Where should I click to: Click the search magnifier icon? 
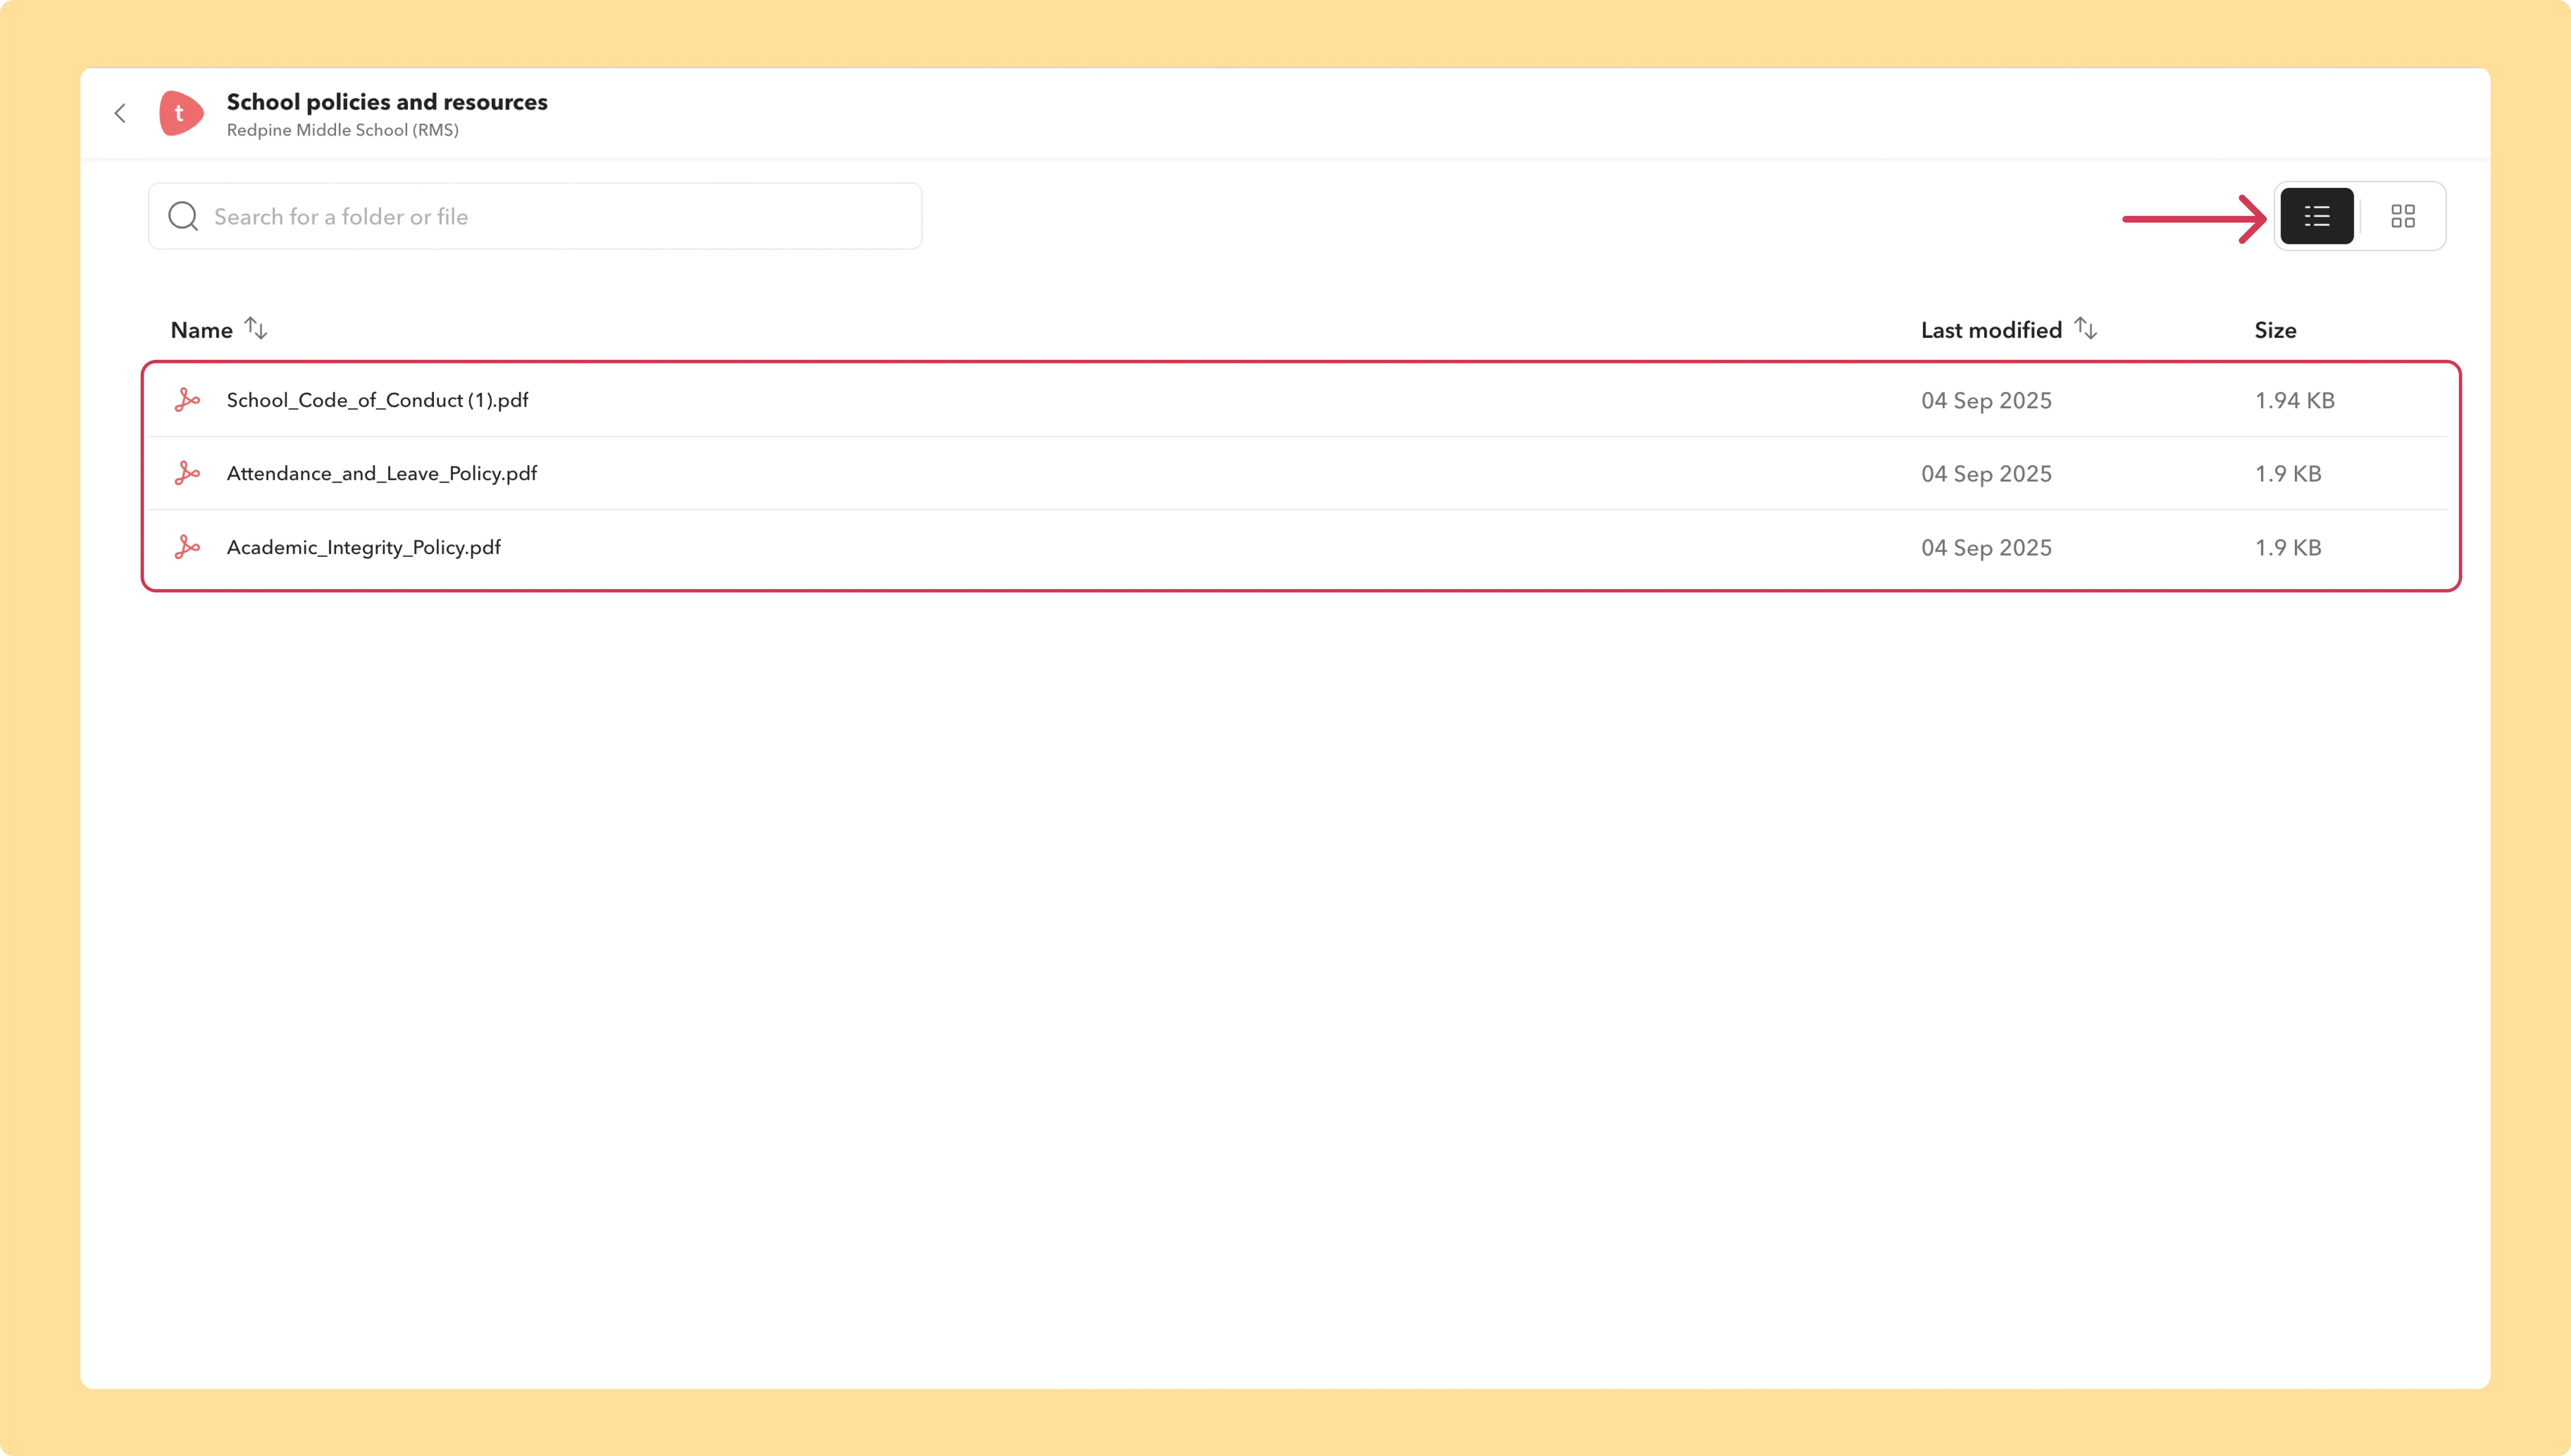pyautogui.click(x=183, y=216)
